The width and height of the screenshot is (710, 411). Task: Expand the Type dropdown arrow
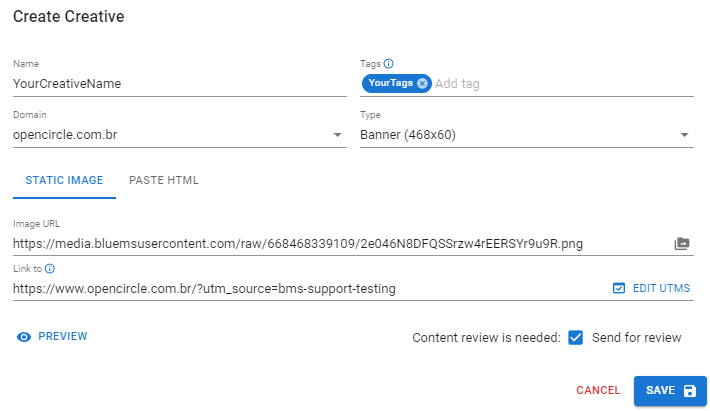[x=684, y=135]
